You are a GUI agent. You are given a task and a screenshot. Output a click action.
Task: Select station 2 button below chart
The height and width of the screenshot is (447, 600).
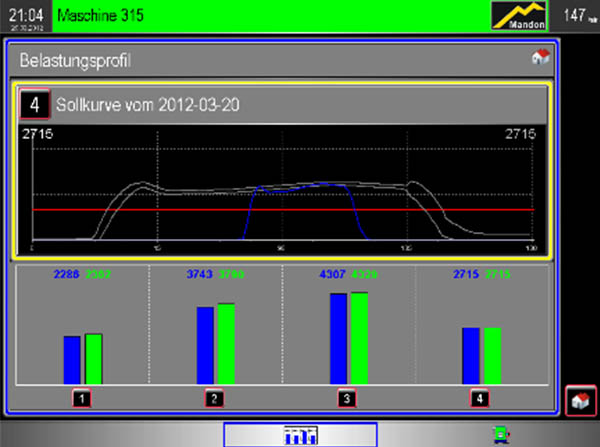click(214, 399)
